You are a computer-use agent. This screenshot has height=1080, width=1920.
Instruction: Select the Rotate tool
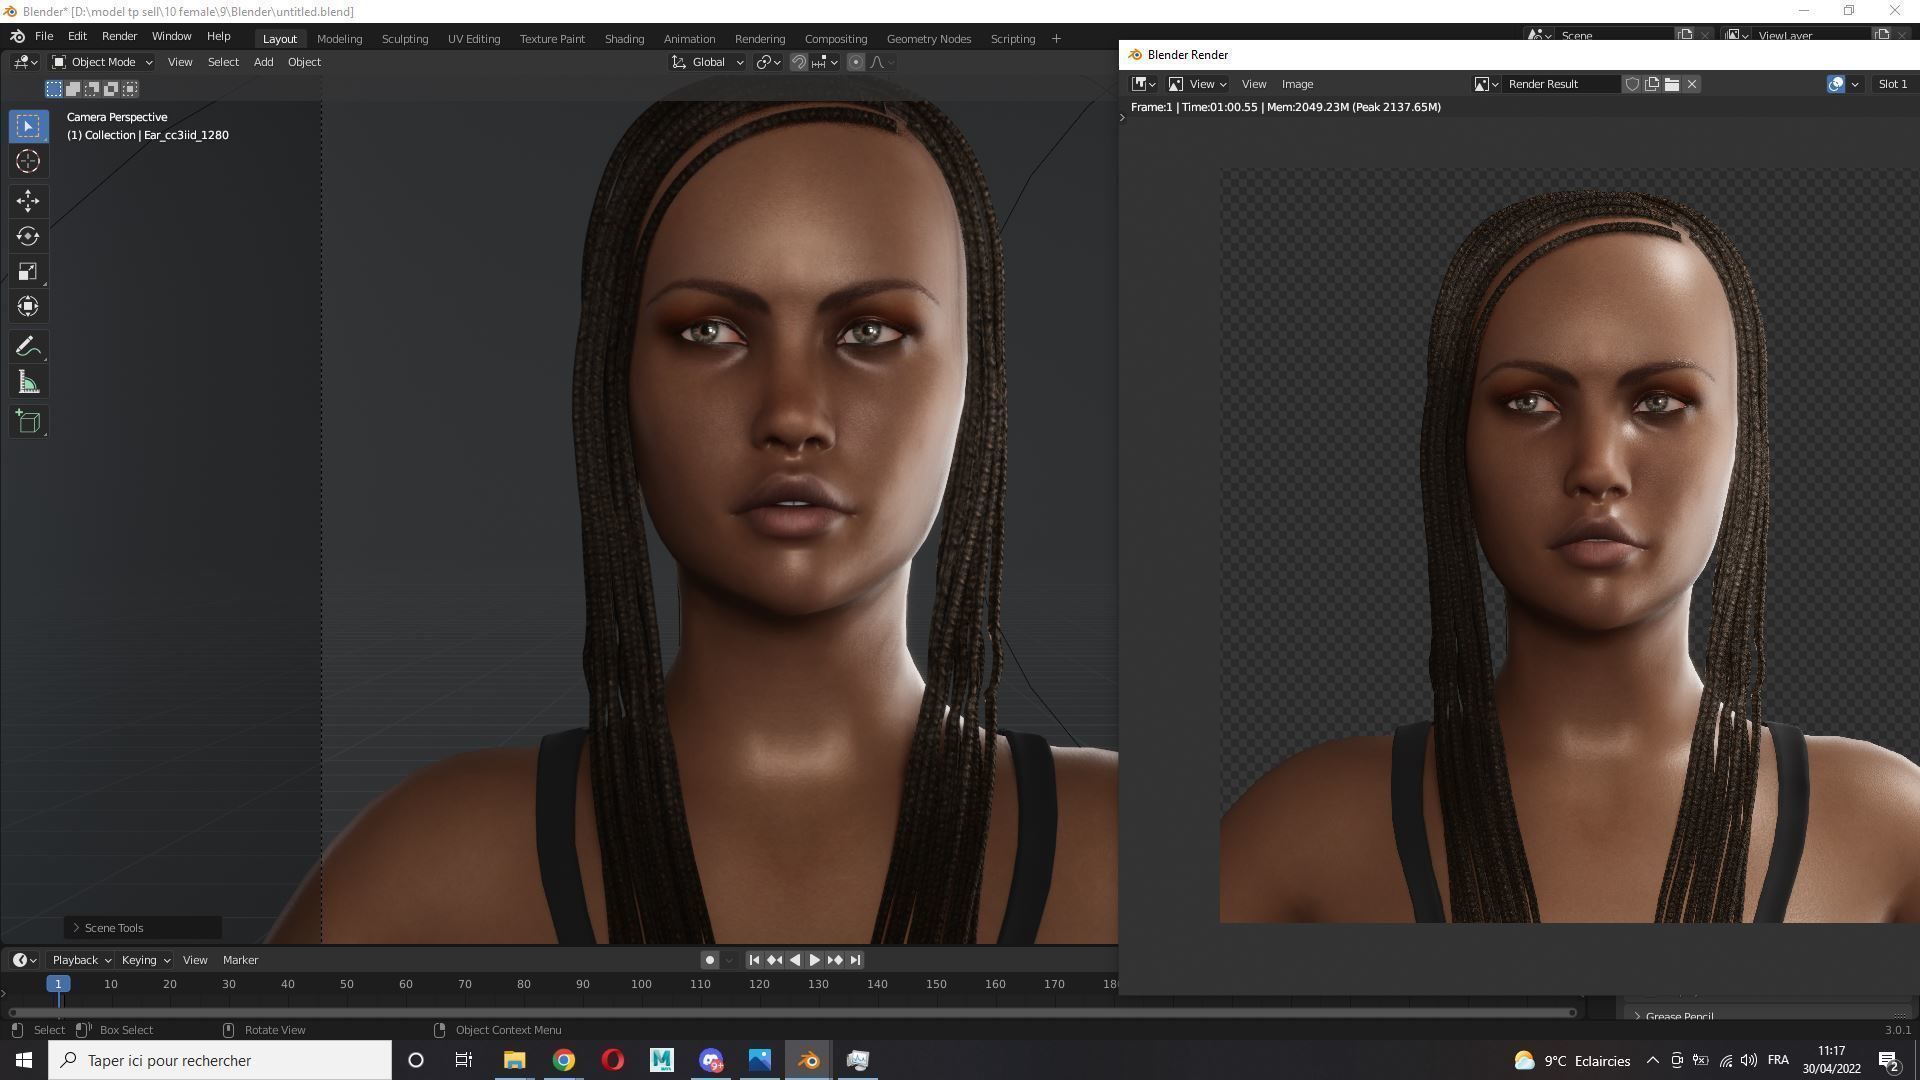coord(28,236)
